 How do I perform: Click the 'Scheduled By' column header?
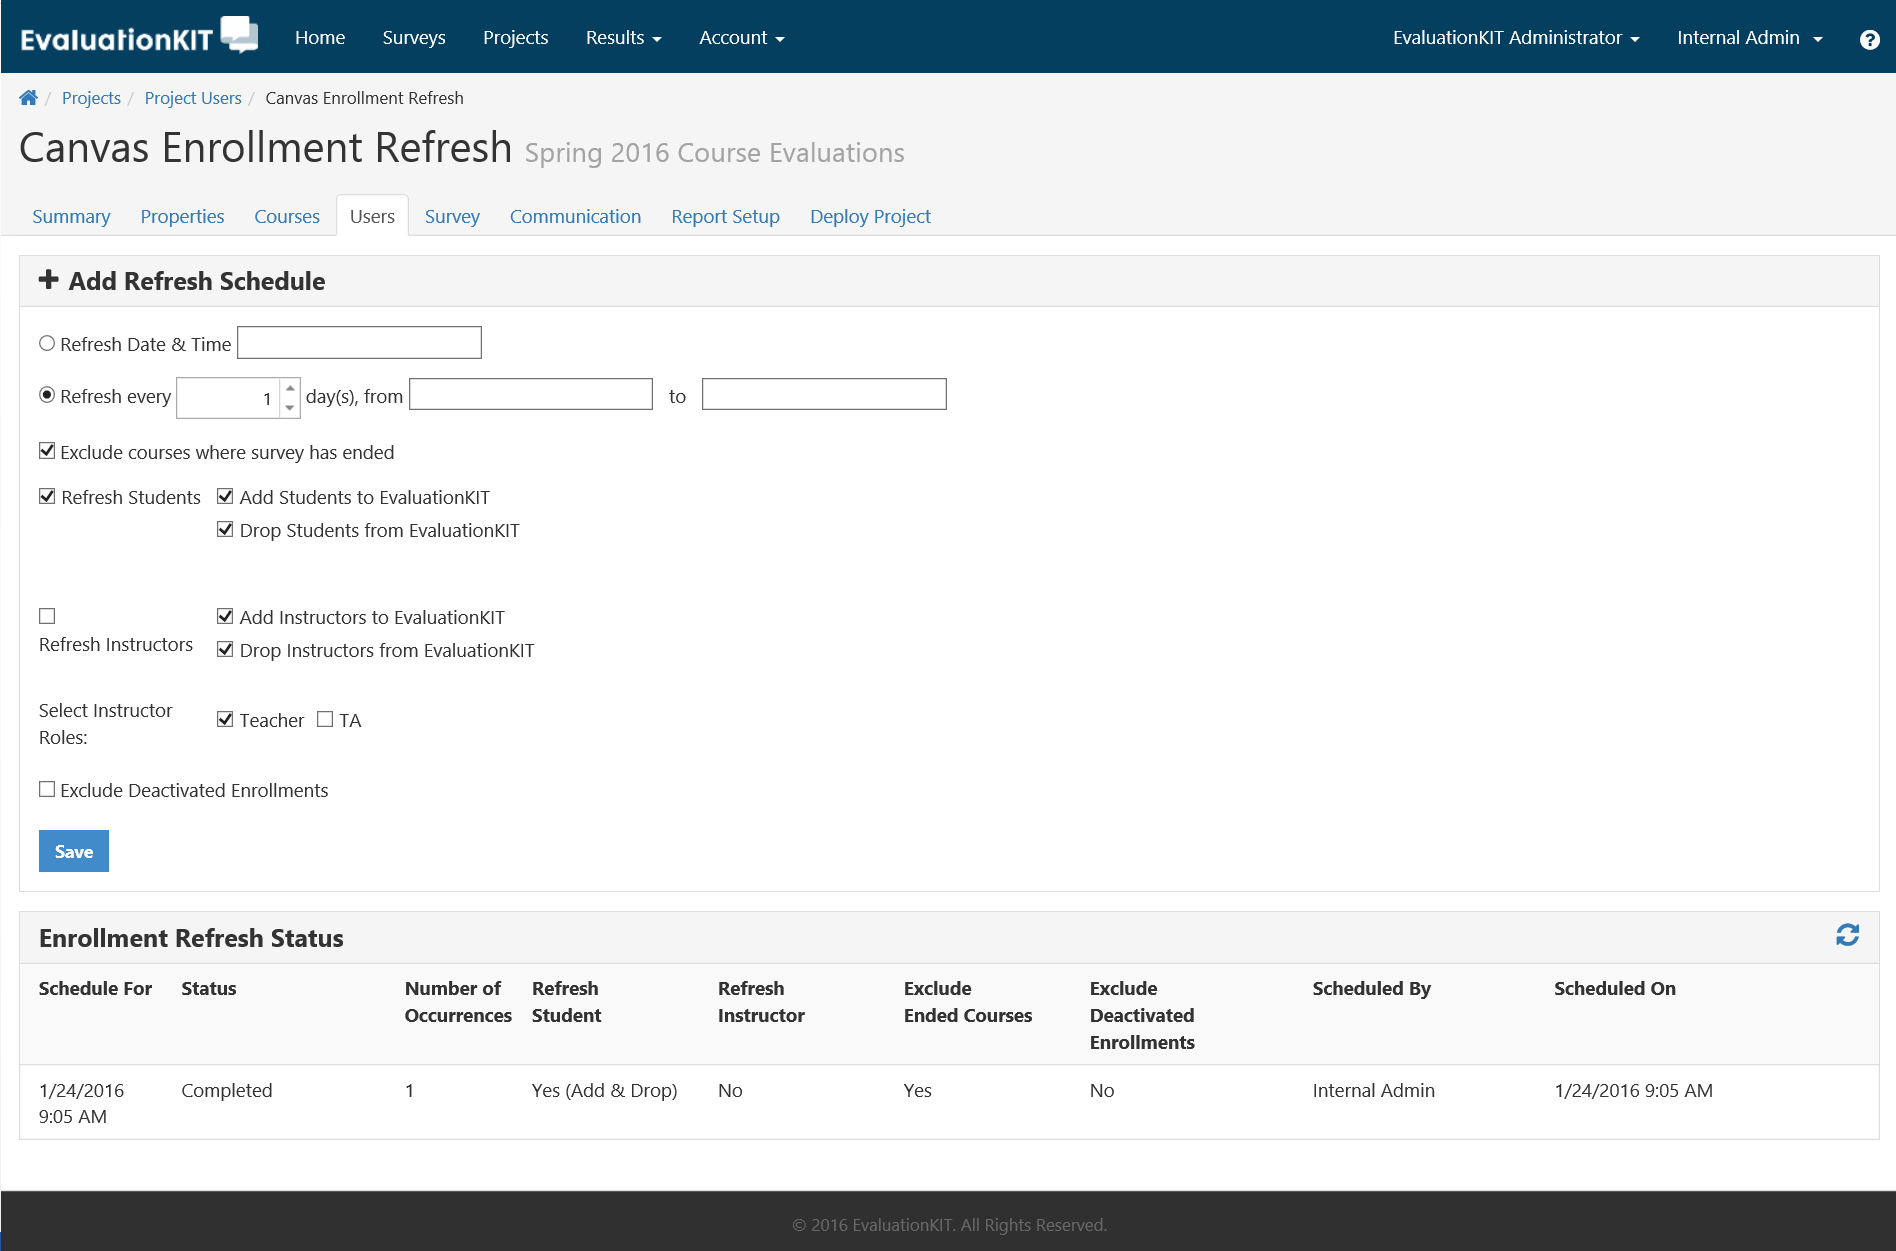point(1371,988)
